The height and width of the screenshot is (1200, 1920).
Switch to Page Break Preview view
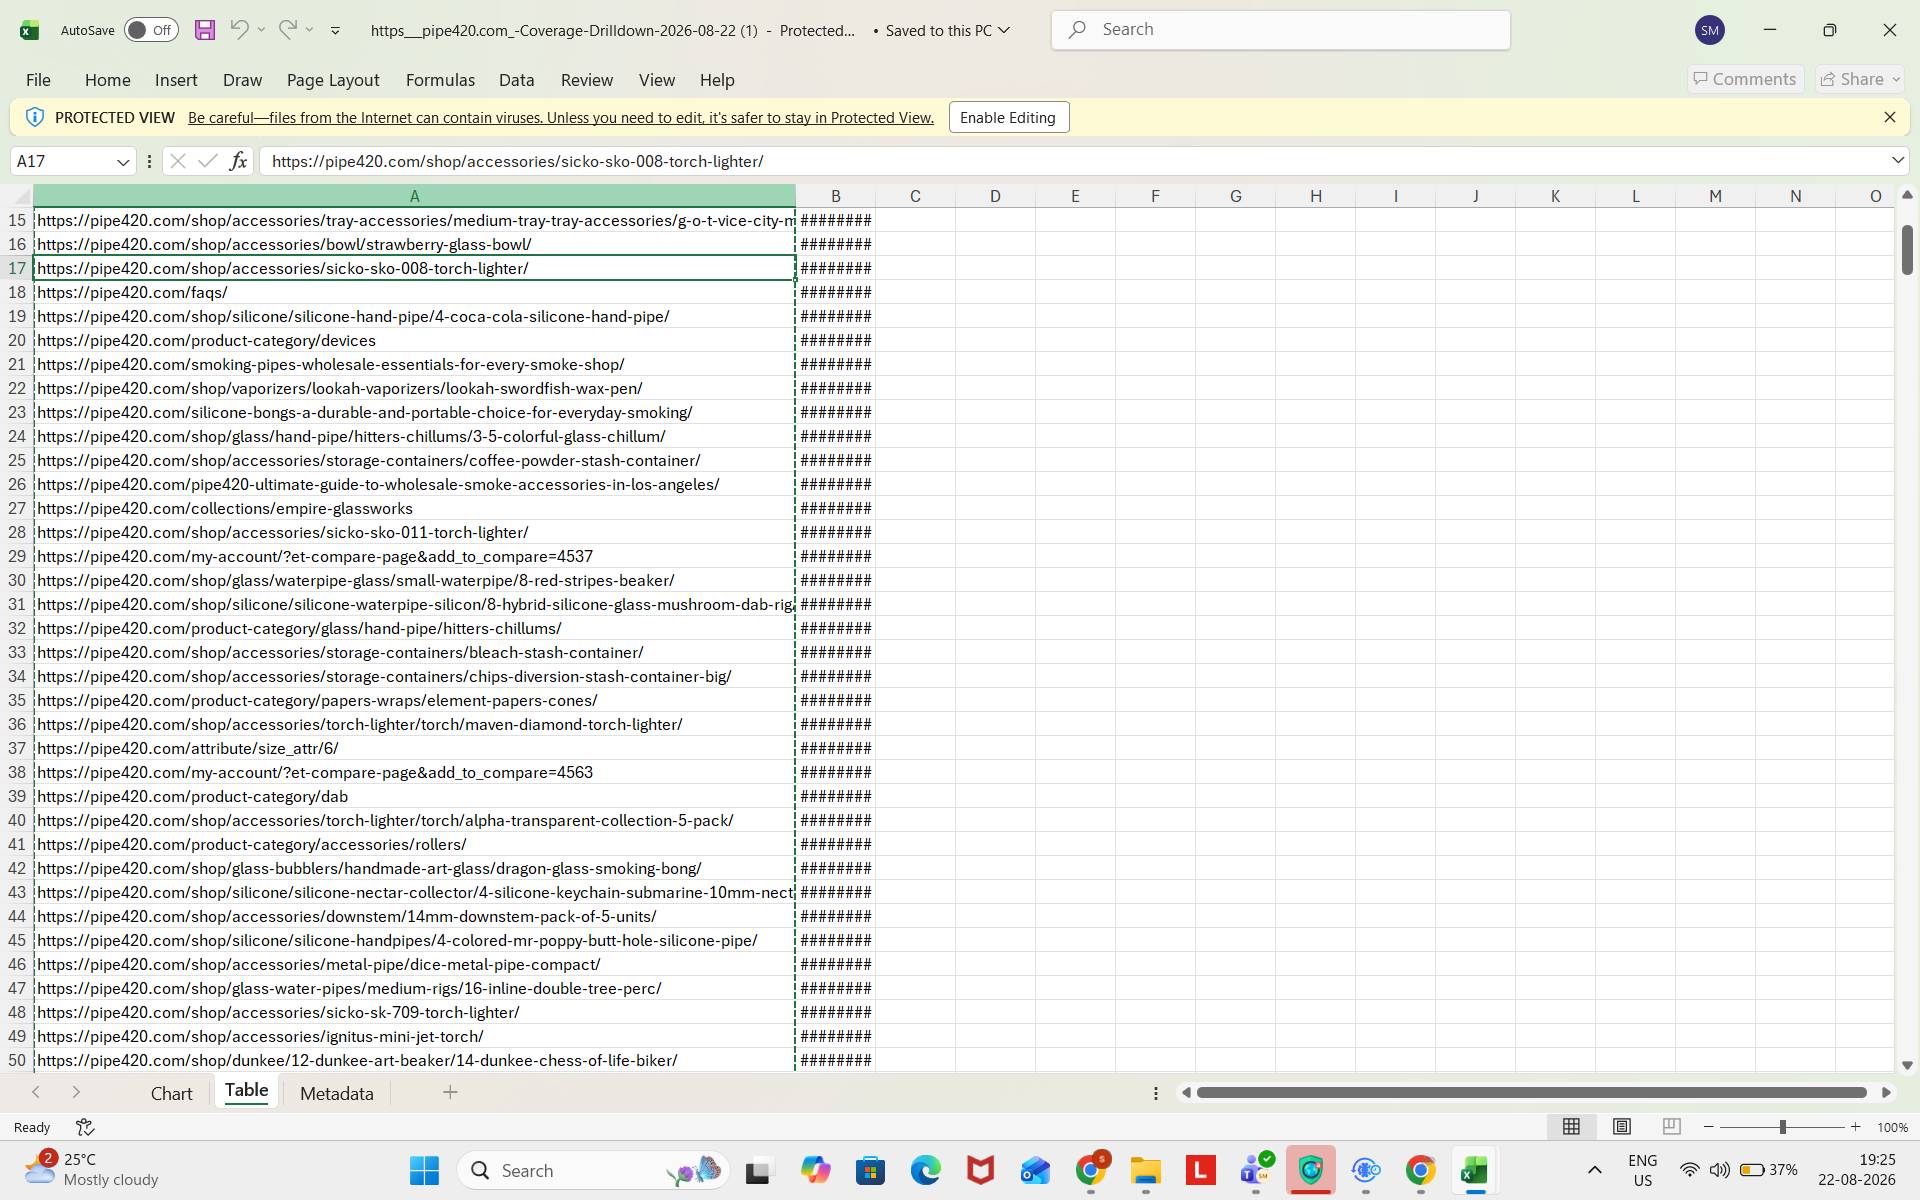click(x=1671, y=1127)
